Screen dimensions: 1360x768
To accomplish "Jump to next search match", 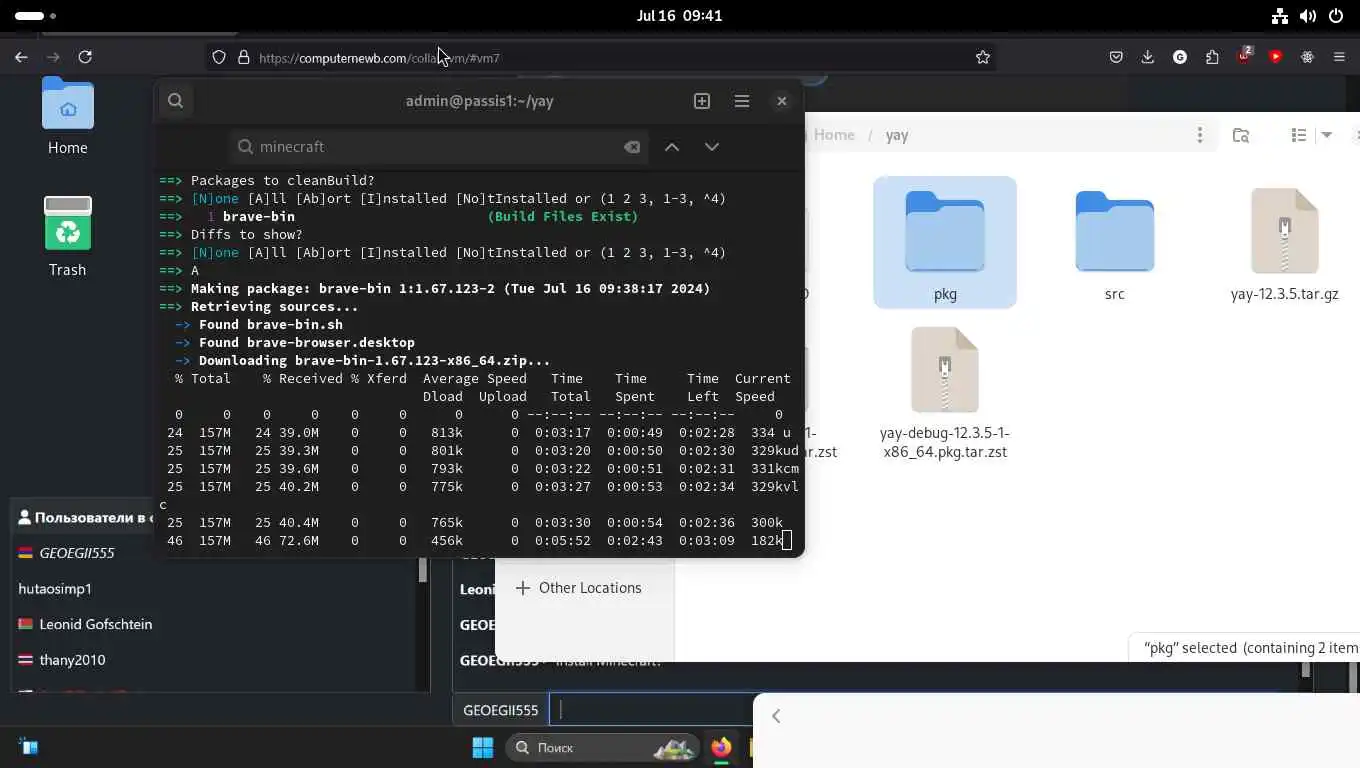I will [712, 147].
